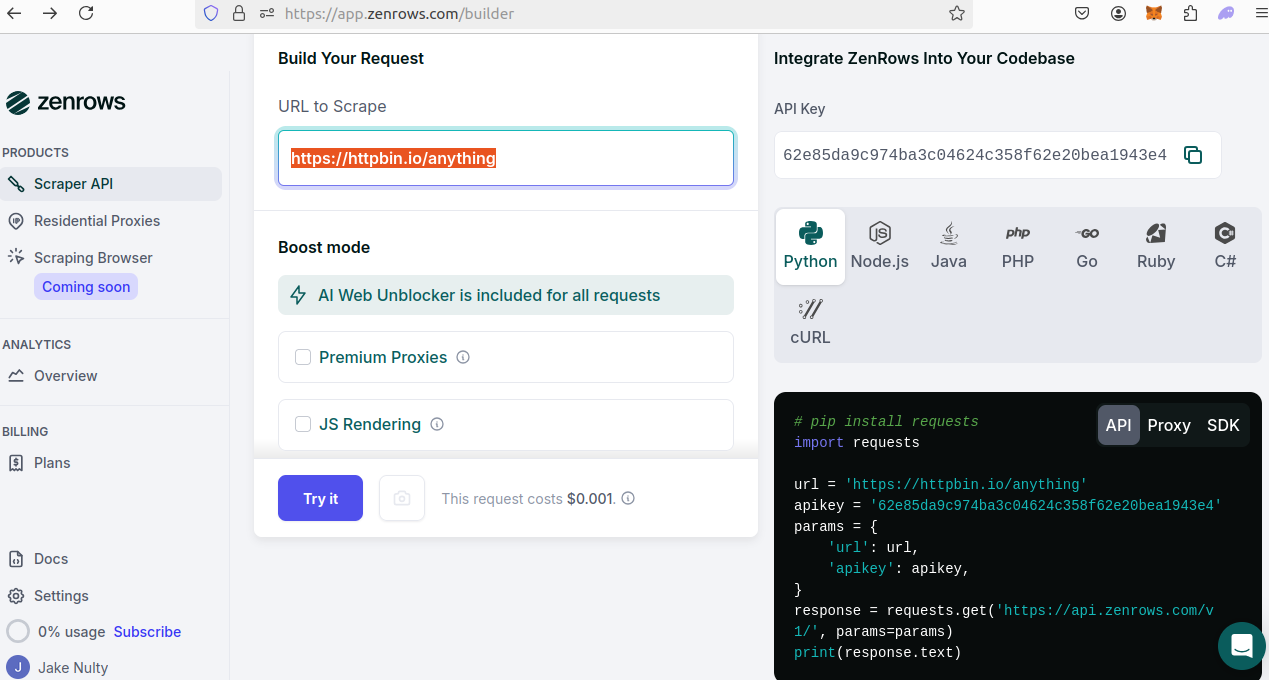
Task: Switch to the Proxy code tab
Action: coord(1168,425)
